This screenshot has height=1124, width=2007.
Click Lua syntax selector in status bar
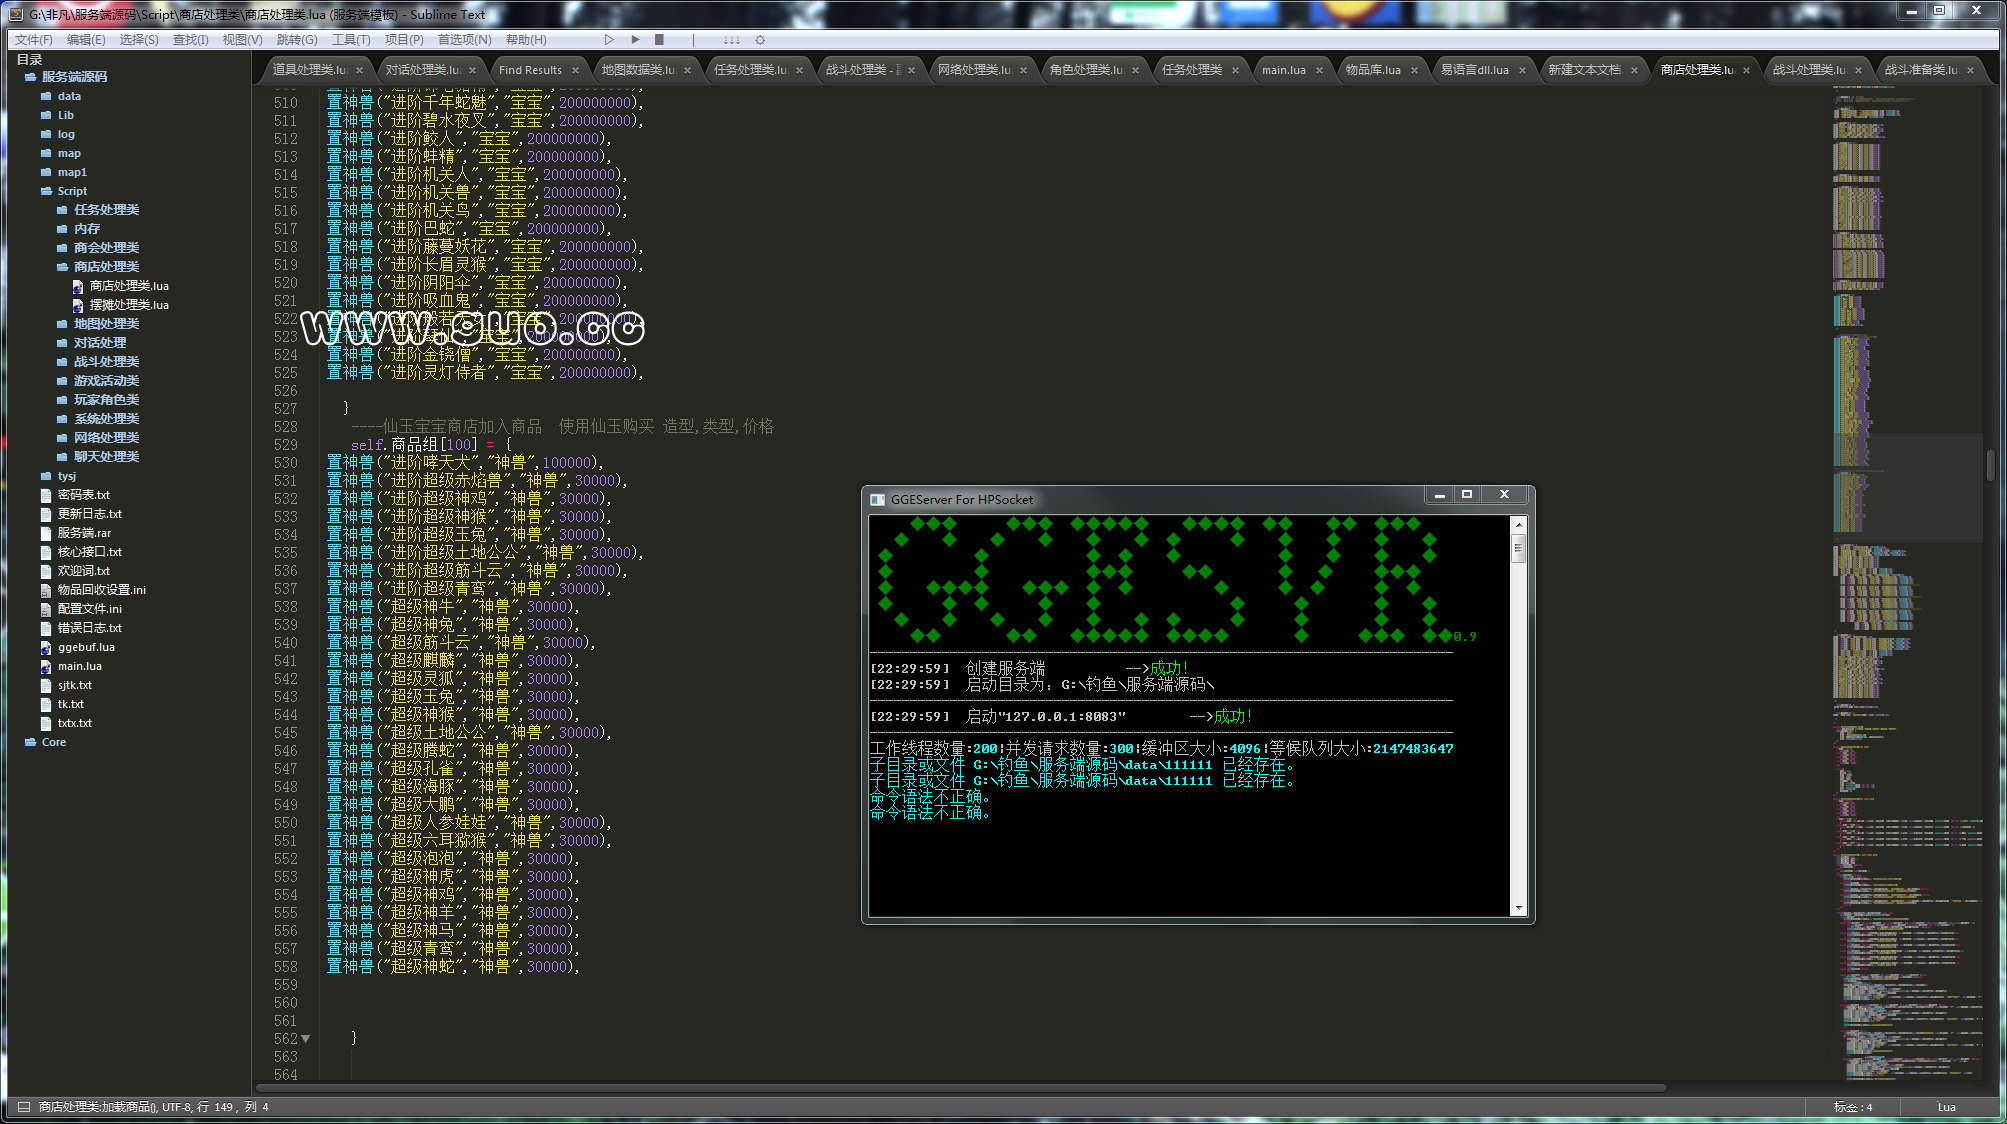click(x=1946, y=1107)
